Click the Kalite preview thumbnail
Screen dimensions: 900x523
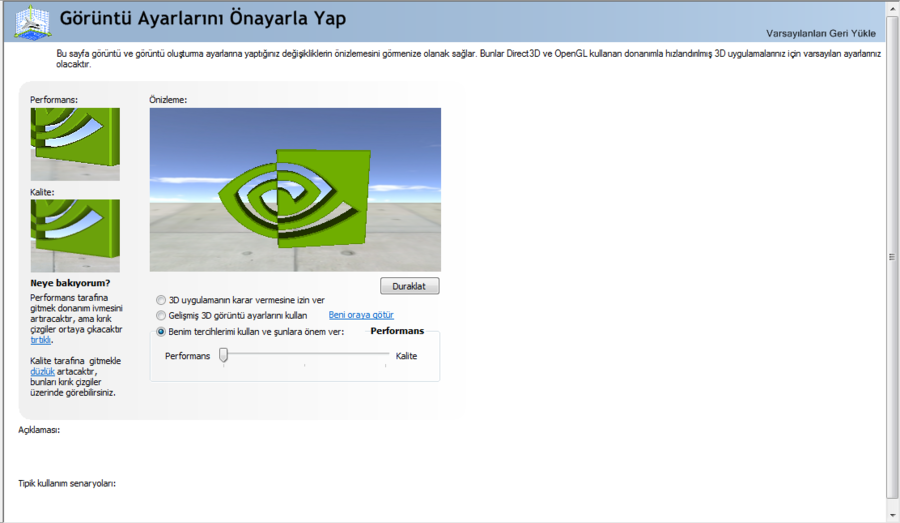(x=75, y=236)
